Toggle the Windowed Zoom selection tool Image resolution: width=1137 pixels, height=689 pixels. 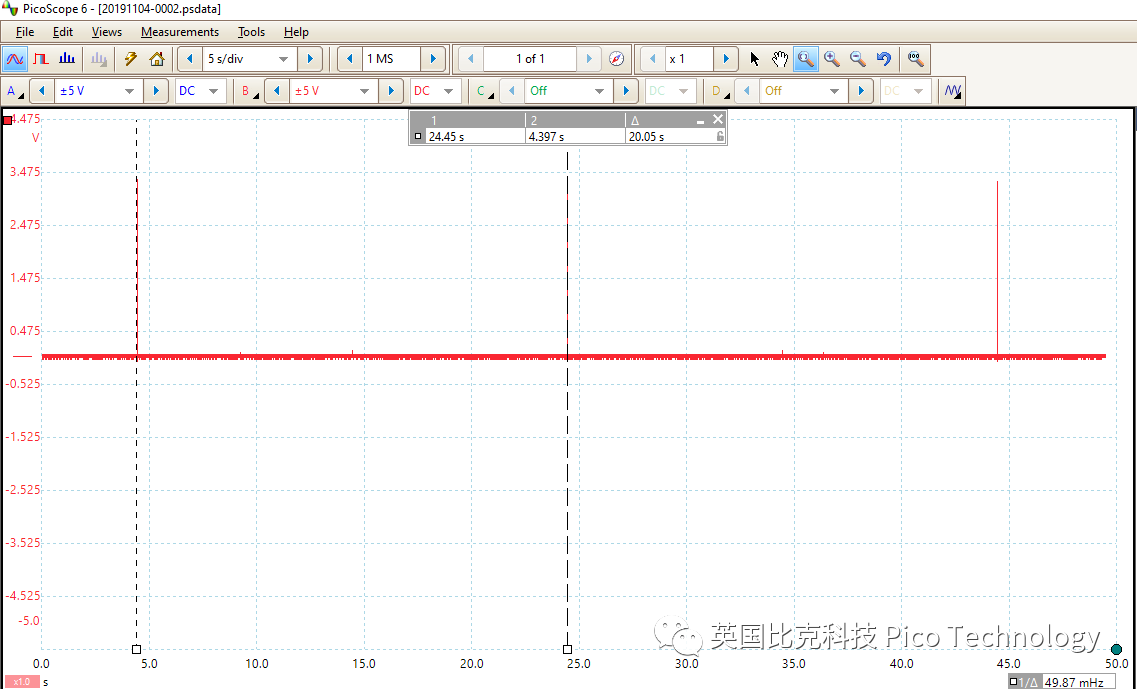click(x=806, y=59)
